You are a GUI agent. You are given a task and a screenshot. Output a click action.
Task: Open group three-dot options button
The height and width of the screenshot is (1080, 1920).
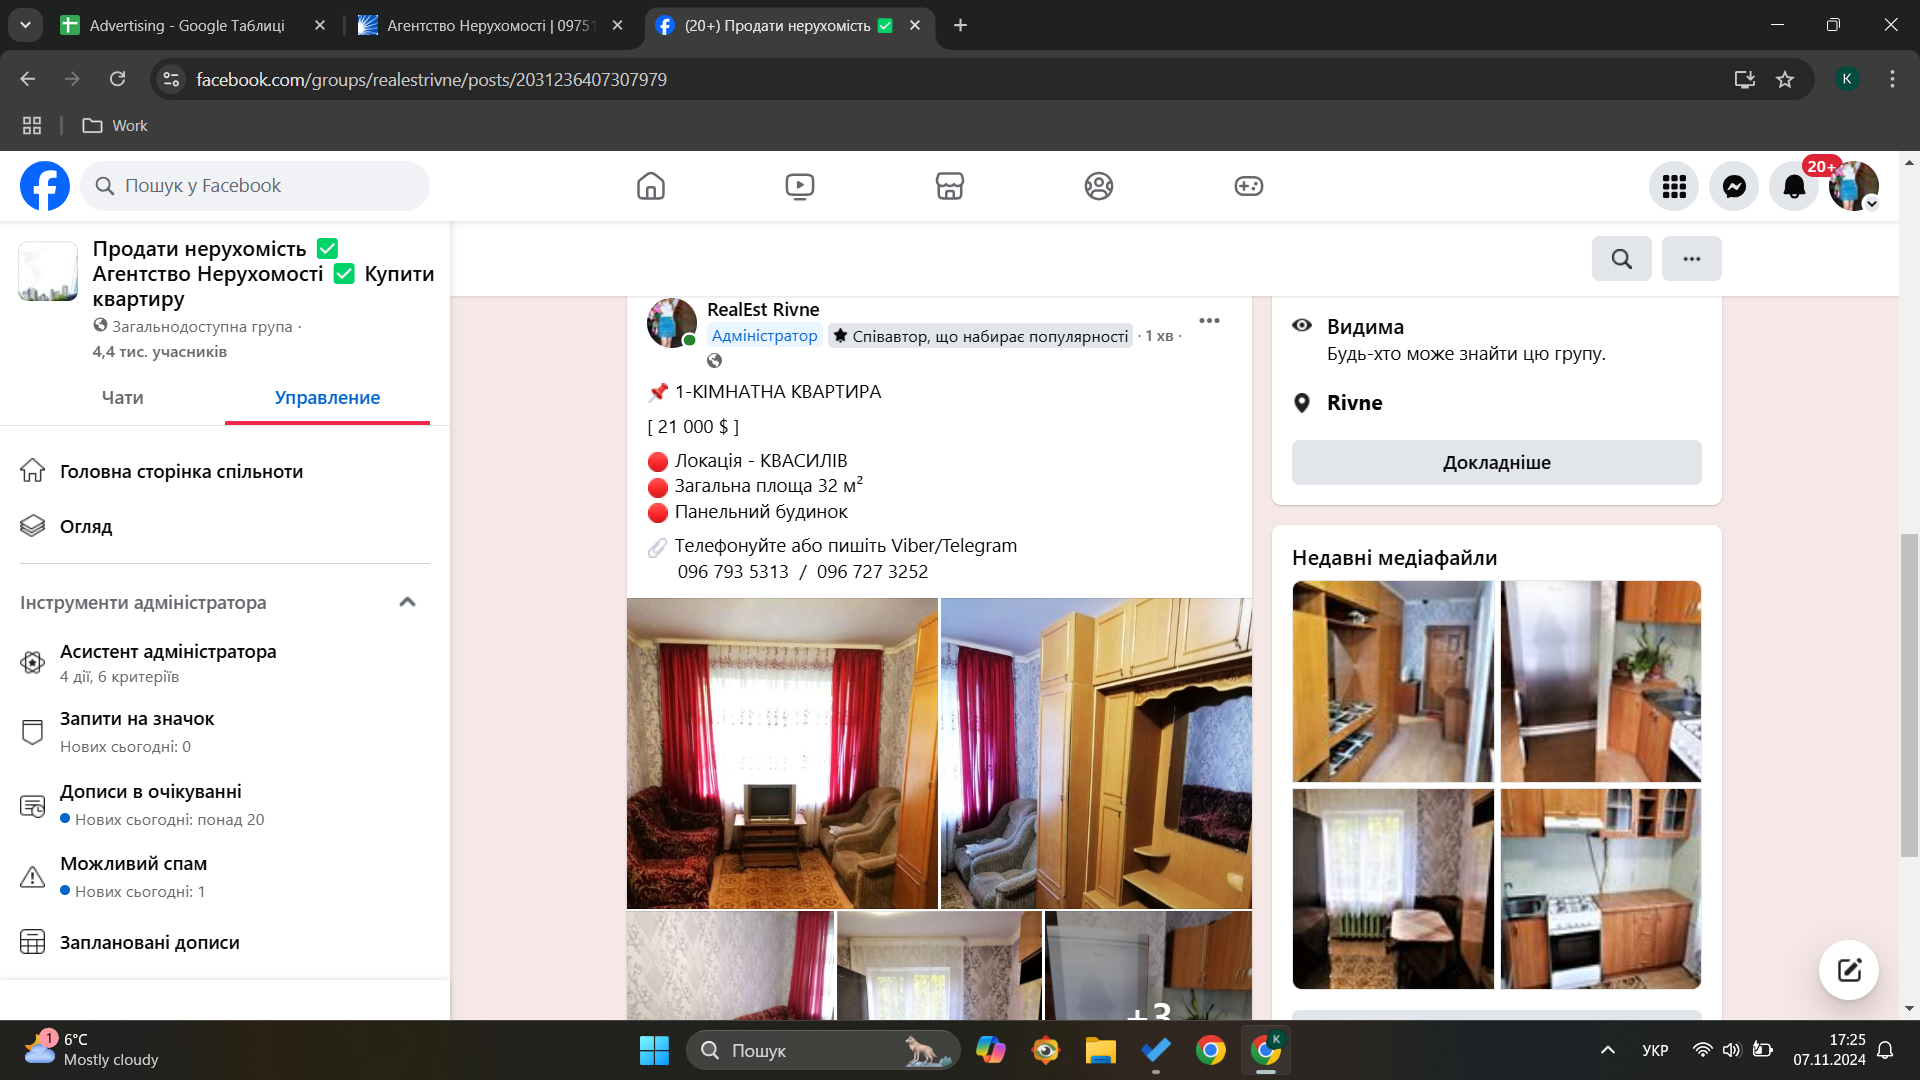click(x=1691, y=259)
